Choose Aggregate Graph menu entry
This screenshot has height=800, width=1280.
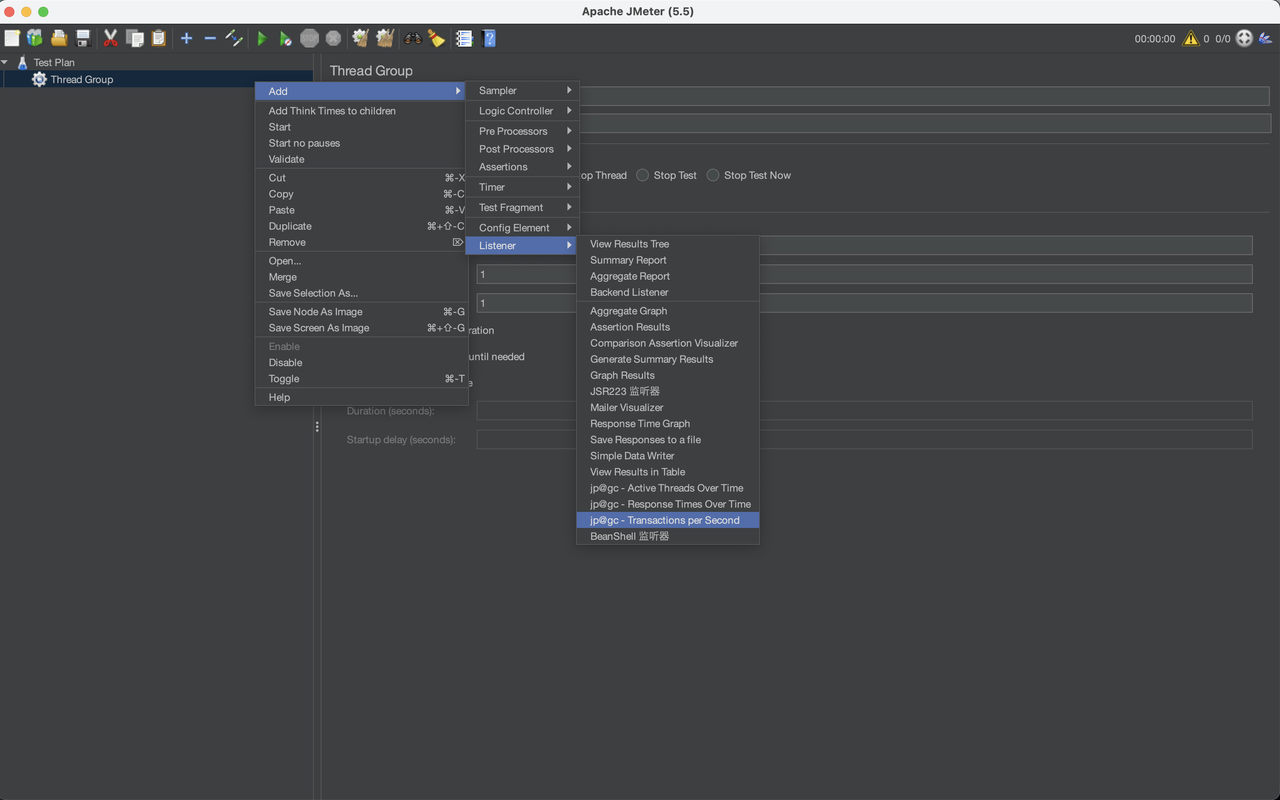coord(668,311)
